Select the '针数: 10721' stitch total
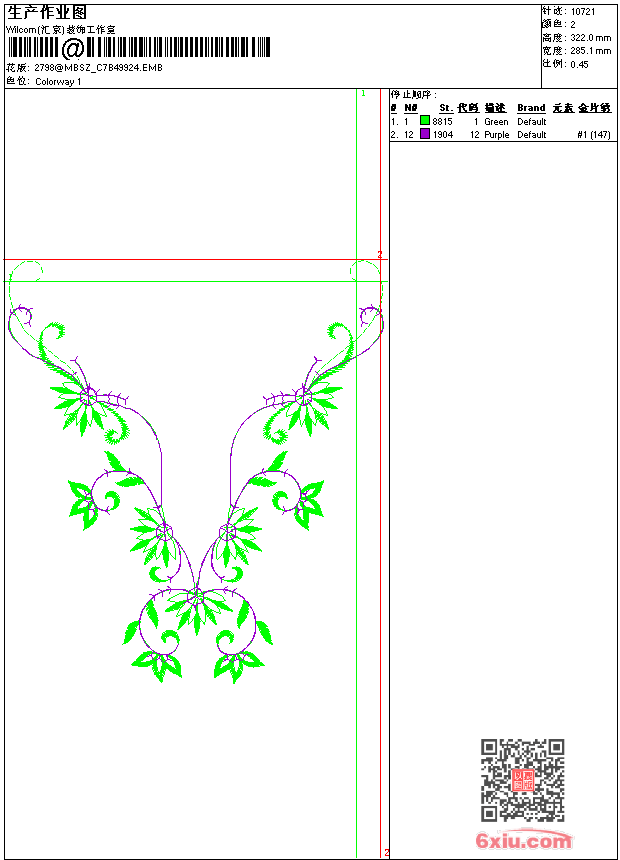Screen dimensions: 620x860 [x=568, y=12]
